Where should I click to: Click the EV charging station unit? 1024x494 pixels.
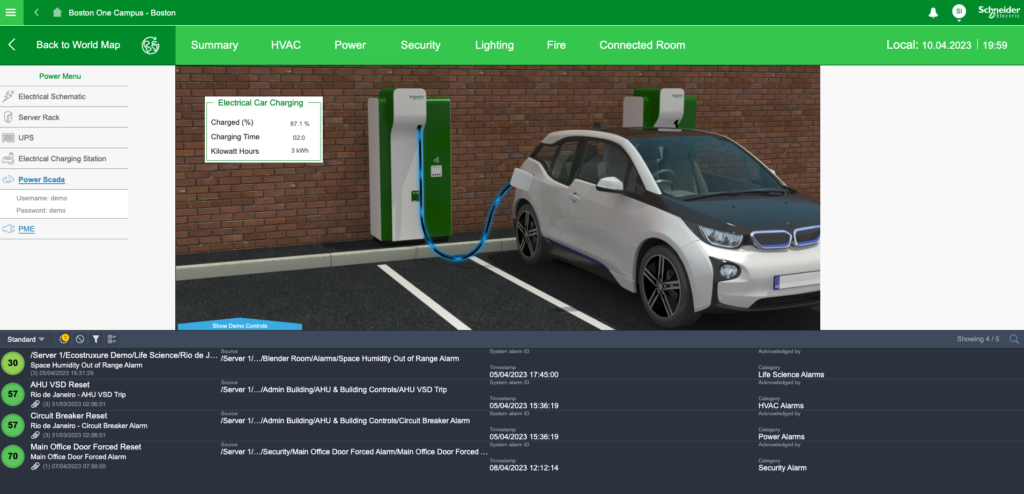point(409,165)
